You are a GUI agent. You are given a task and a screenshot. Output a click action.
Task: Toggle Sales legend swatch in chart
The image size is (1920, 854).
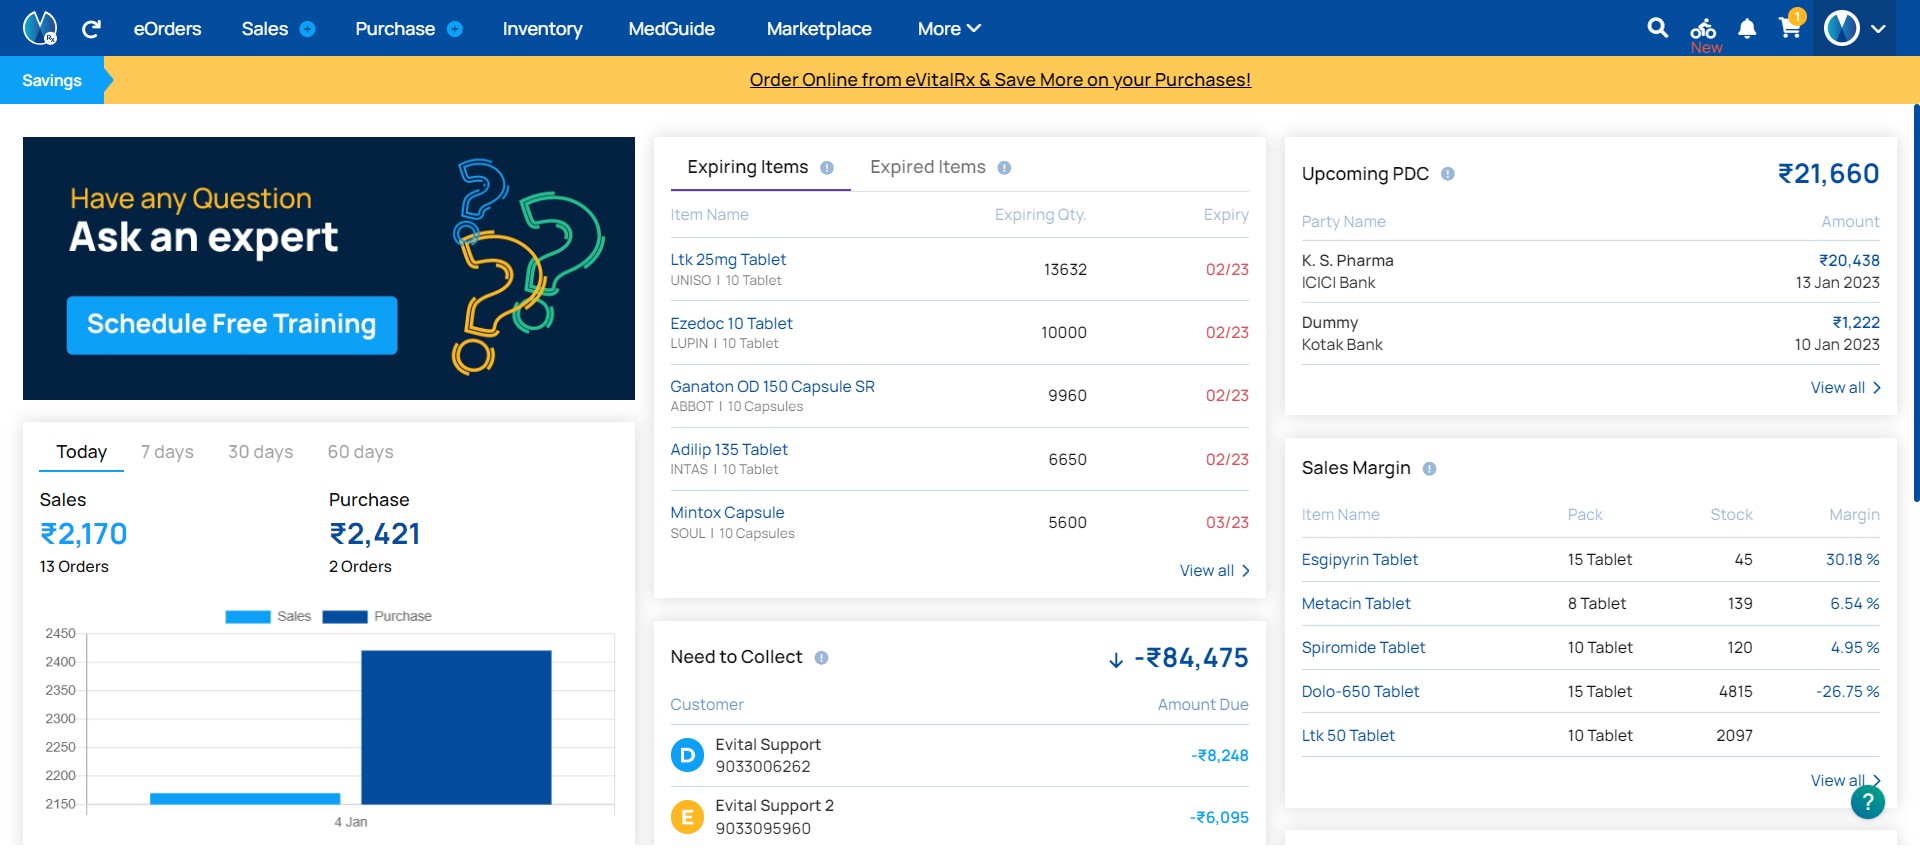point(248,617)
